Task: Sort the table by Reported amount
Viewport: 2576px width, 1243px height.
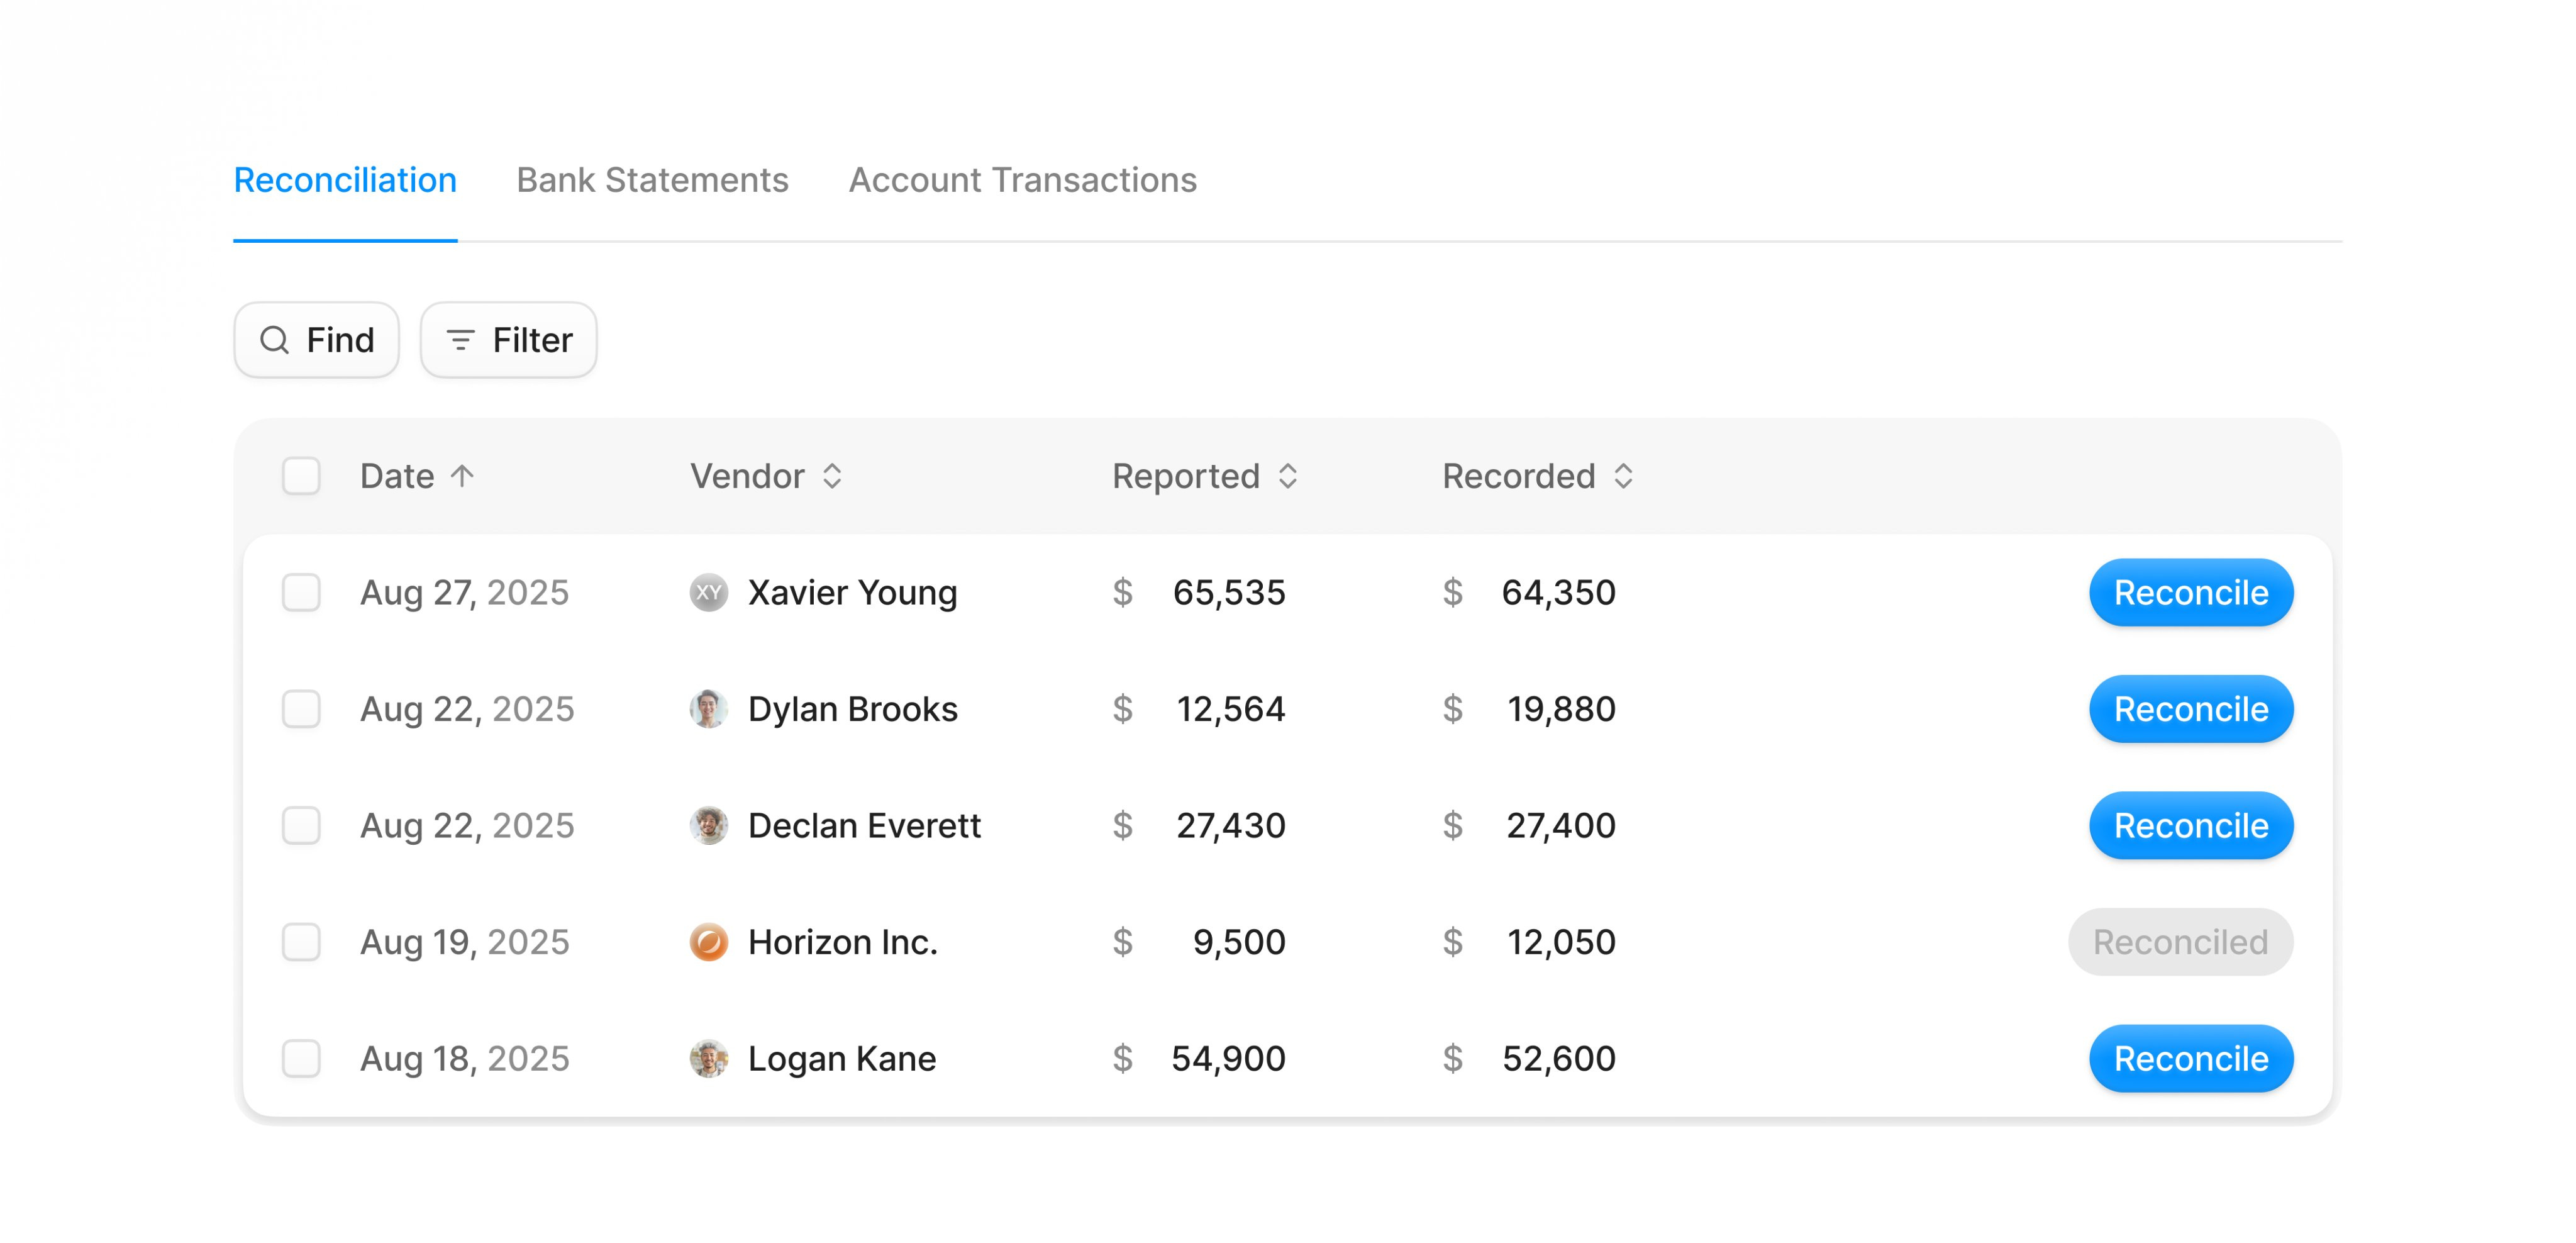Action: click(x=1290, y=476)
